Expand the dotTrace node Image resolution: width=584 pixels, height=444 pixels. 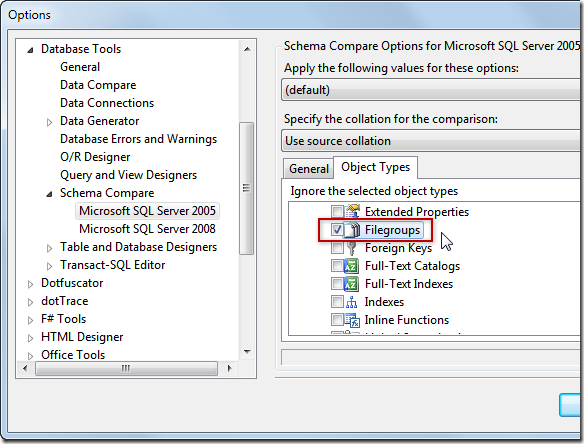pos(31,302)
